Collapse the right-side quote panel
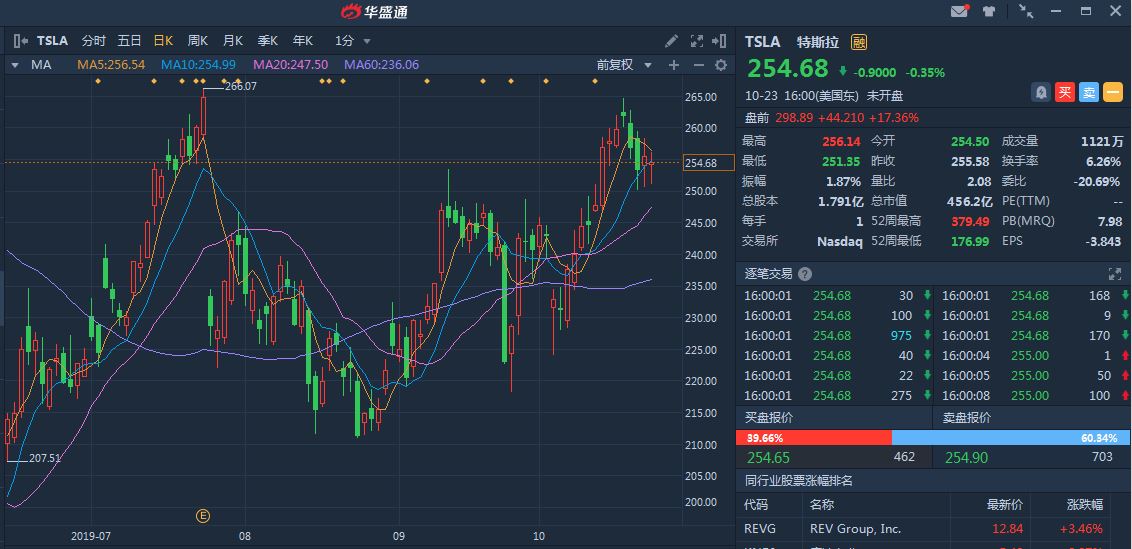The image size is (1132, 549). point(719,41)
